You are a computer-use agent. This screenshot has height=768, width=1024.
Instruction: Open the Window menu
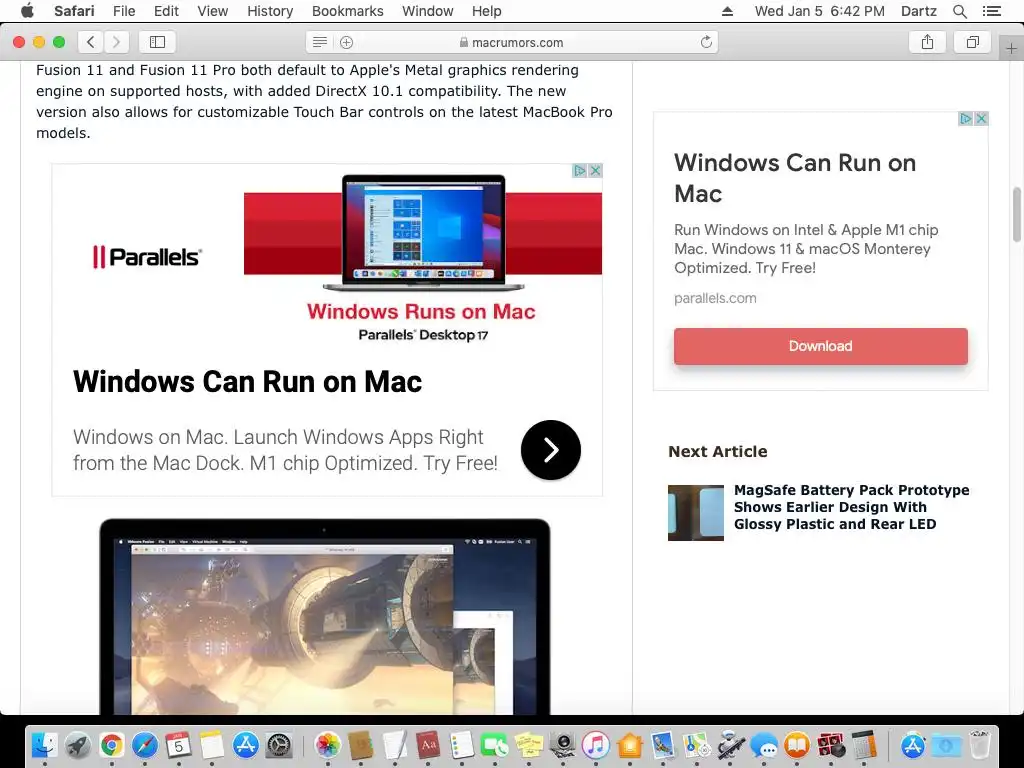428,11
